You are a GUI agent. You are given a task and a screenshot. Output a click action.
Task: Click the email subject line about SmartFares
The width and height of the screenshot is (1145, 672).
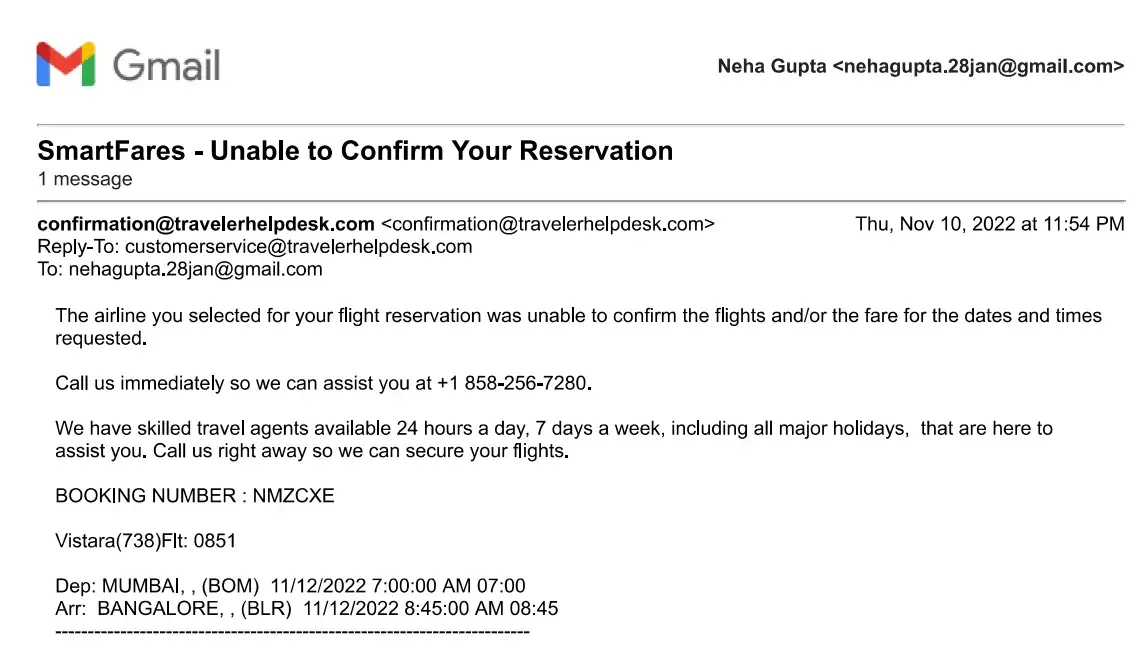point(355,151)
